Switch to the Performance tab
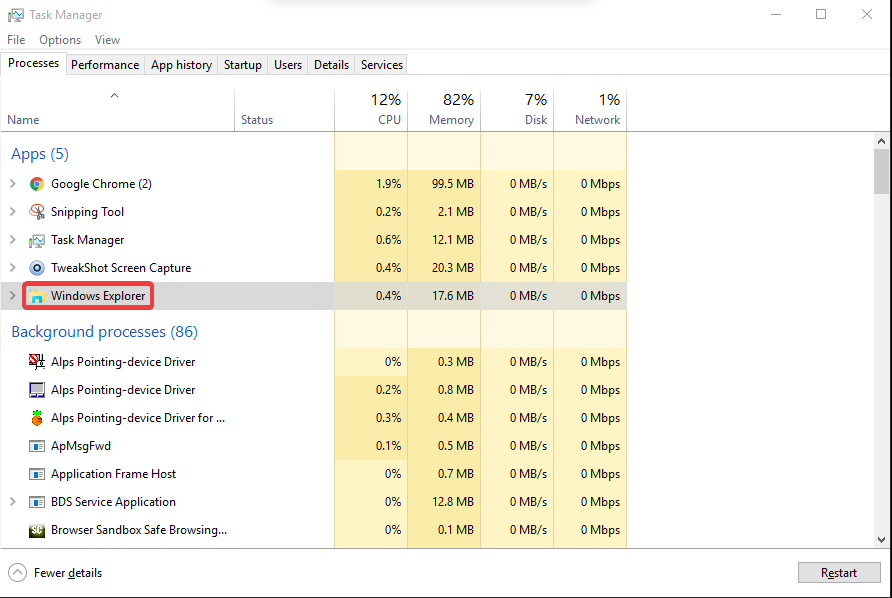This screenshot has height=598, width=892. click(x=105, y=64)
